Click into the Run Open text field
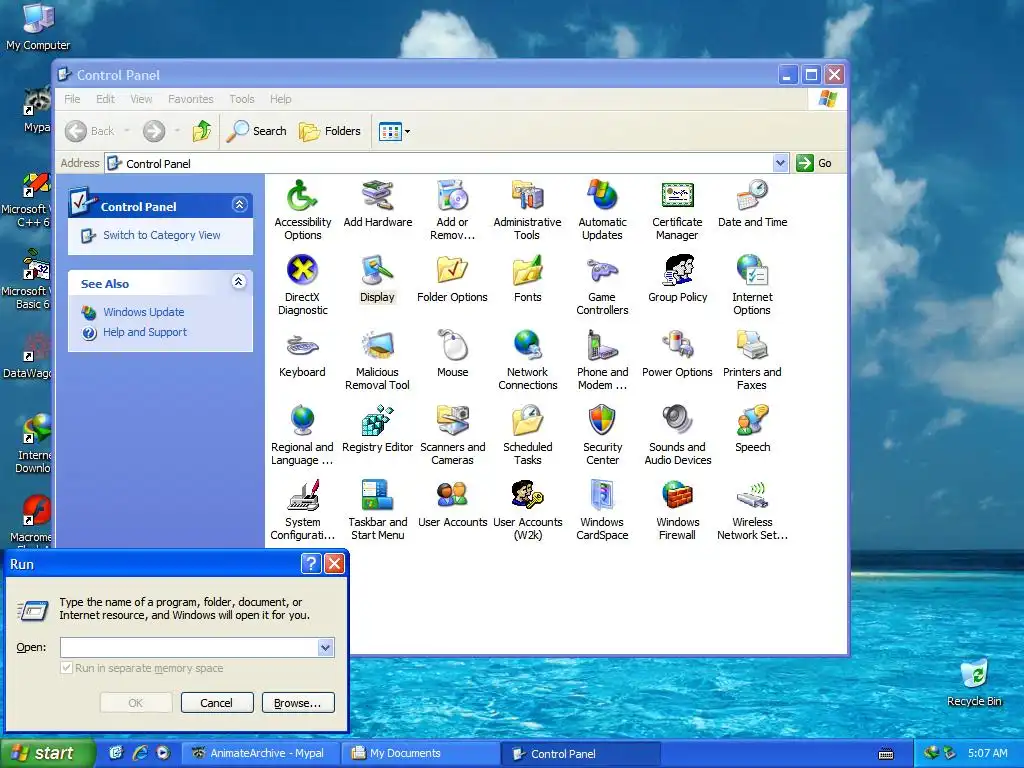1024x768 pixels. pyautogui.click(x=189, y=647)
